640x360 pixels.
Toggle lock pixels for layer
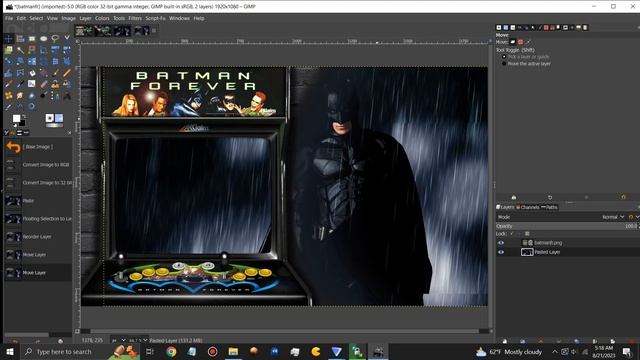coord(511,233)
